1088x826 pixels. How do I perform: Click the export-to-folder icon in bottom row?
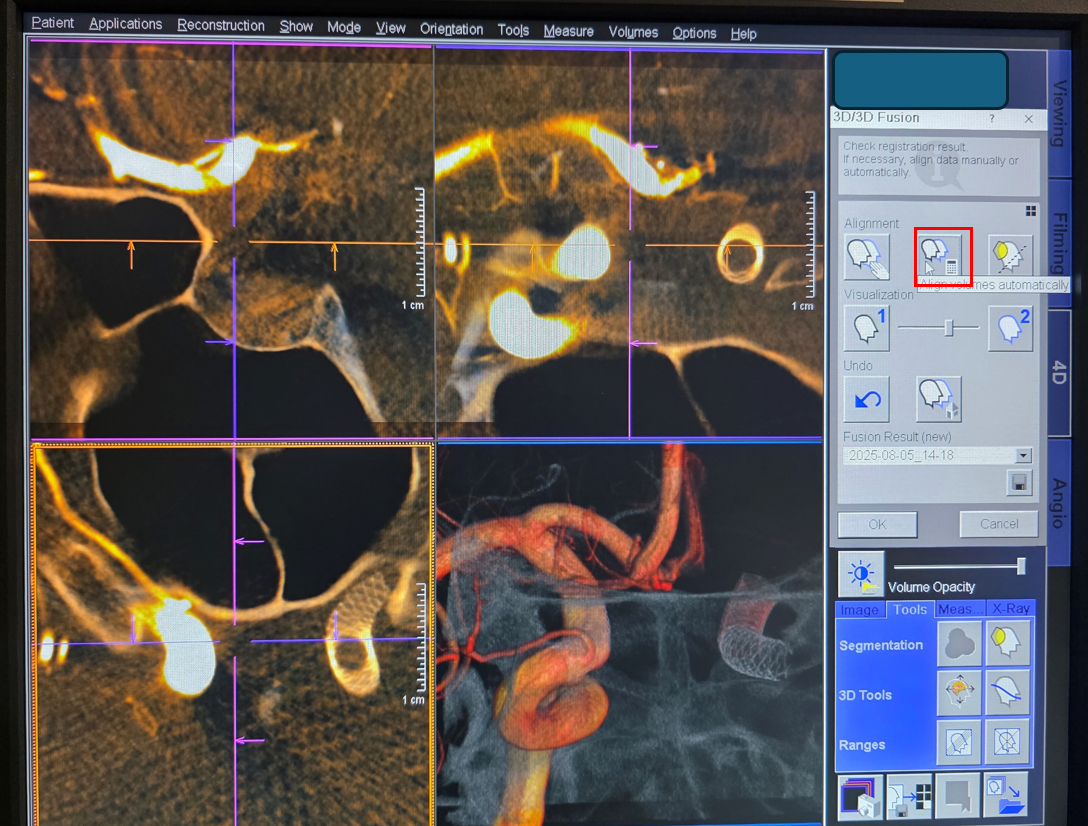click(x=1005, y=796)
